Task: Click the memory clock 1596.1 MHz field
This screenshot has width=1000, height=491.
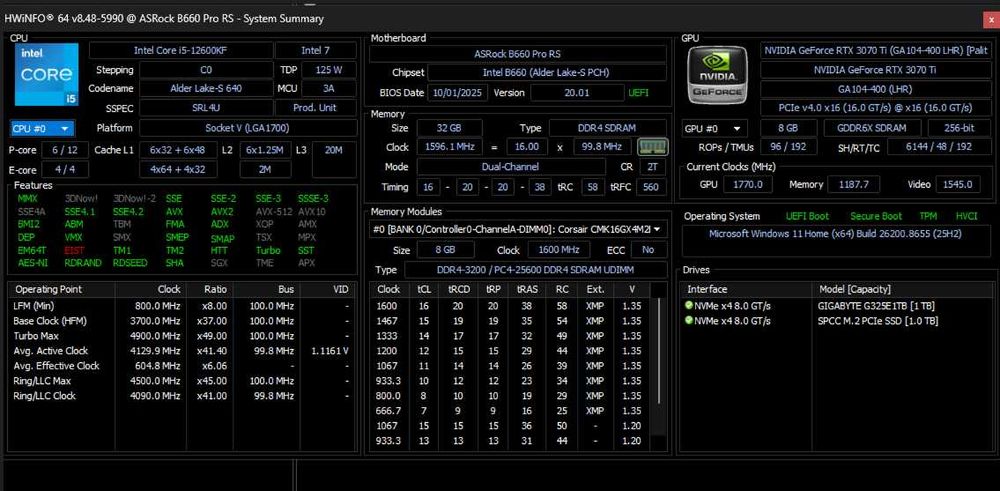Action: (449, 147)
